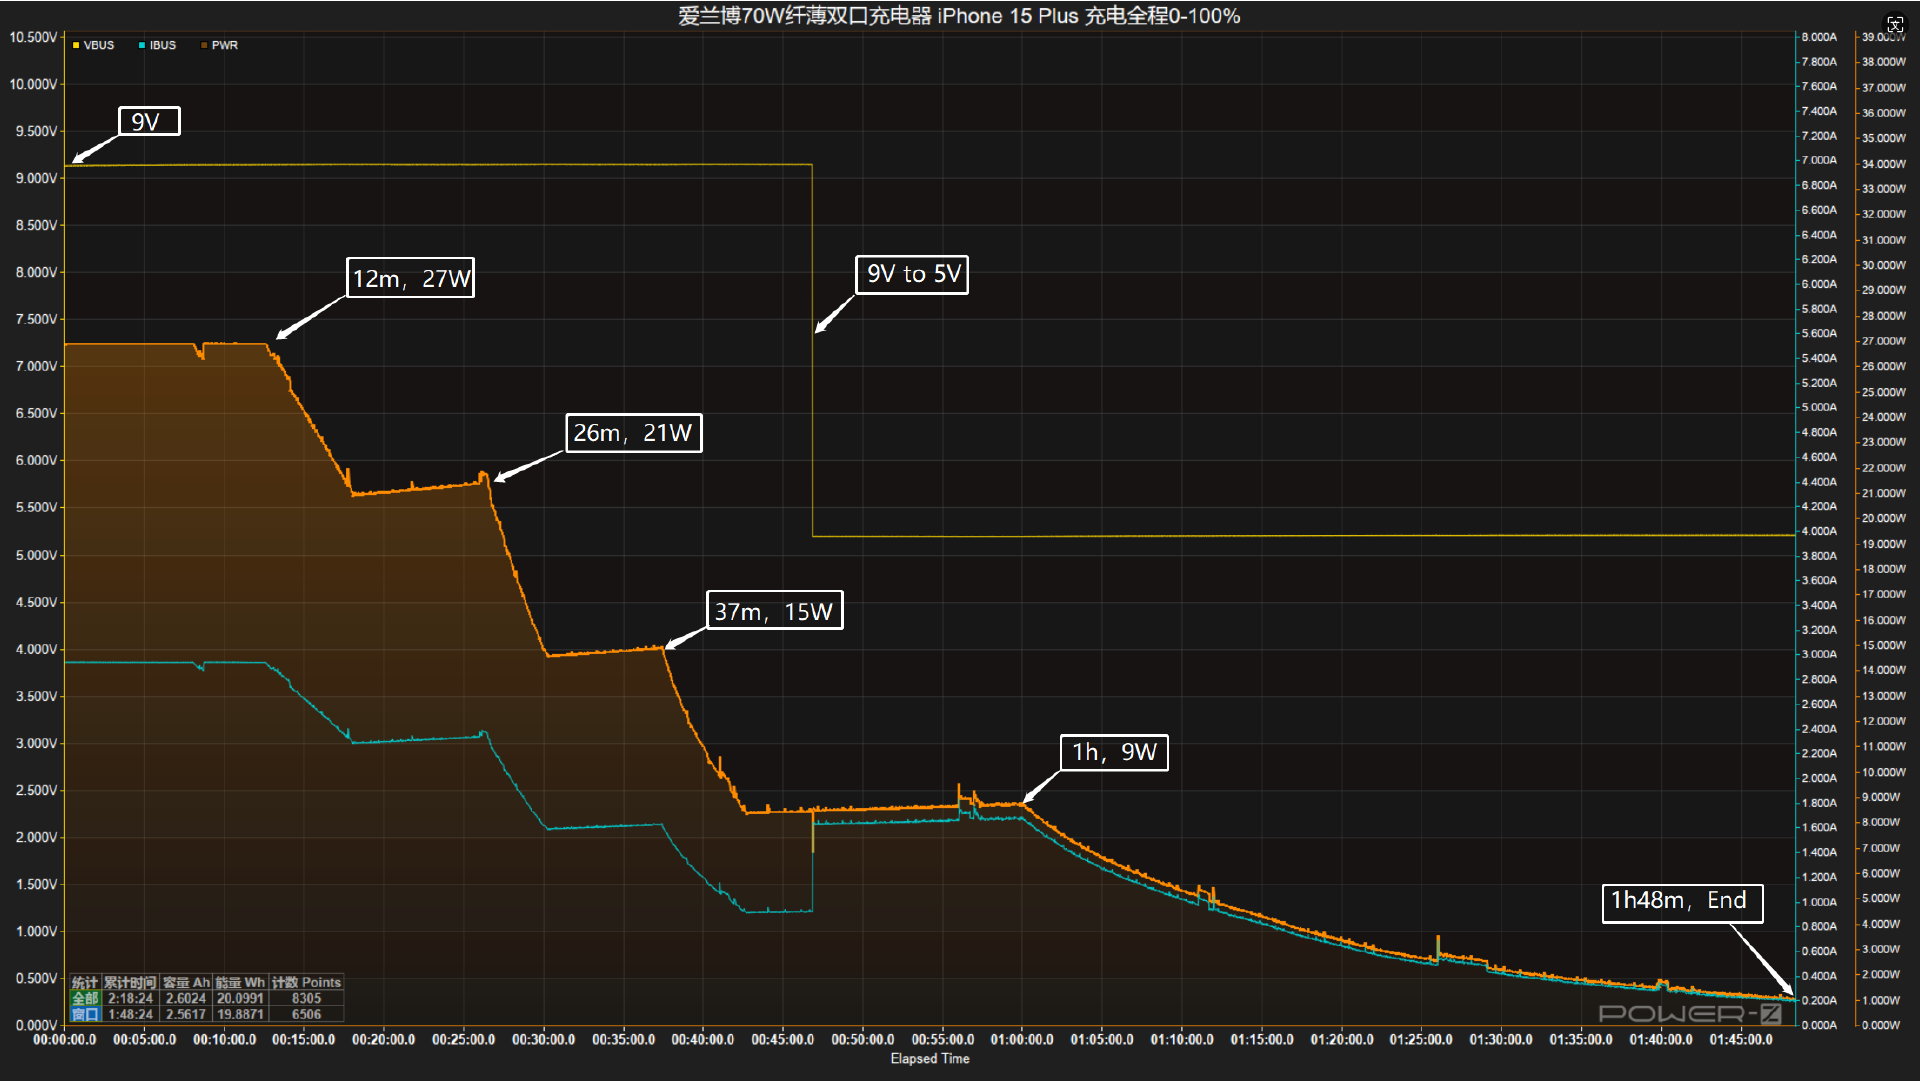1920x1082 pixels.
Task: Click the 容量 Ah column header
Action: 186,982
